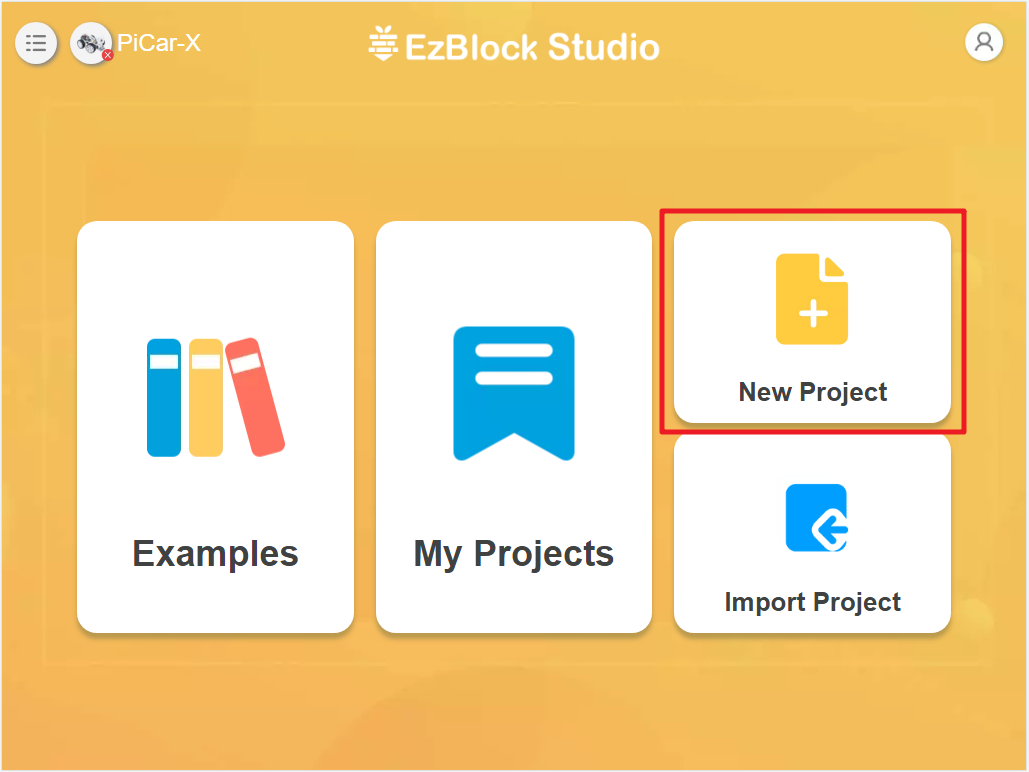Image resolution: width=1029 pixels, height=772 pixels.
Task: Open the hamburger list menu
Action: [x=36, y=44]
